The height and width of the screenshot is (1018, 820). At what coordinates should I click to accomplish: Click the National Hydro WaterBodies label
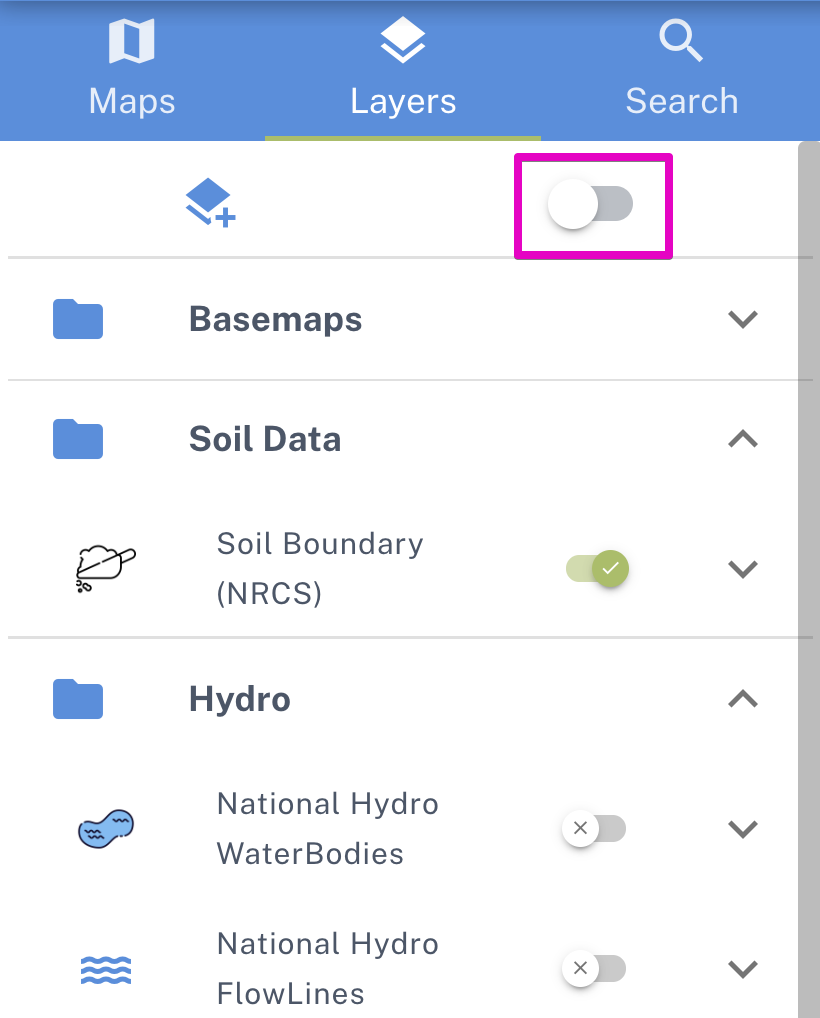[327, 828]
